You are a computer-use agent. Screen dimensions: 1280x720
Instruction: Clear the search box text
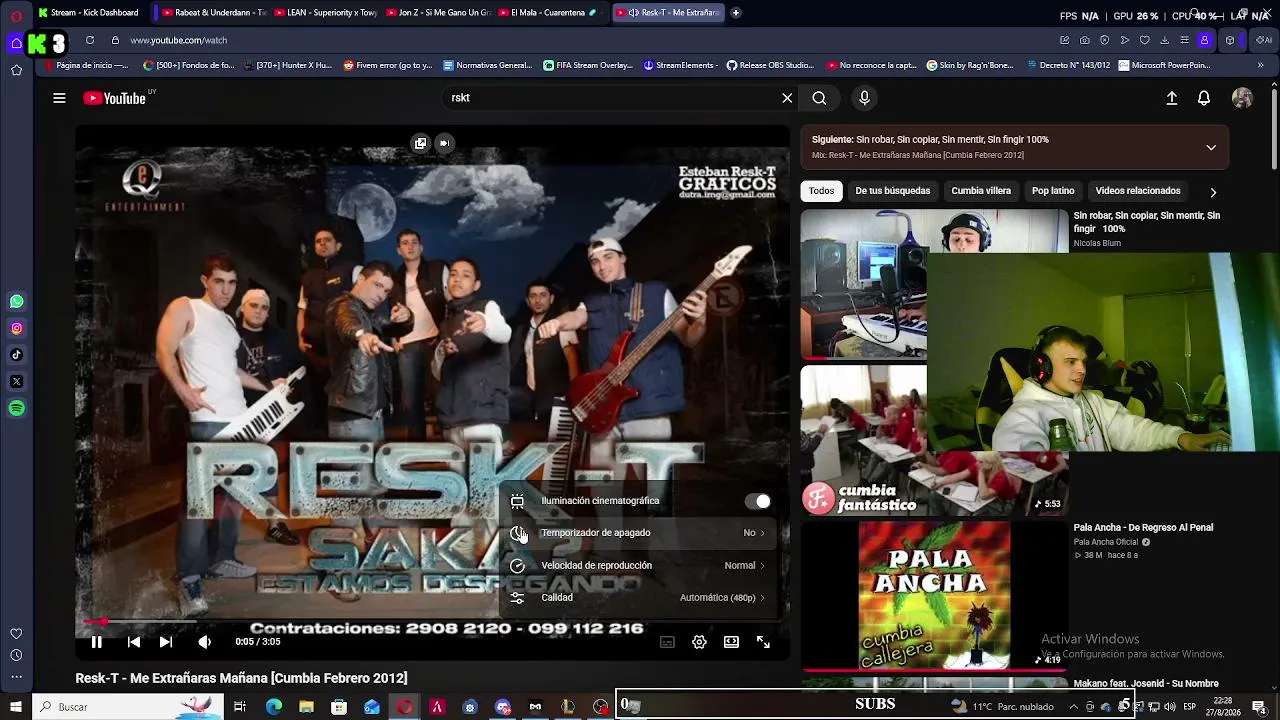point(787,98)
